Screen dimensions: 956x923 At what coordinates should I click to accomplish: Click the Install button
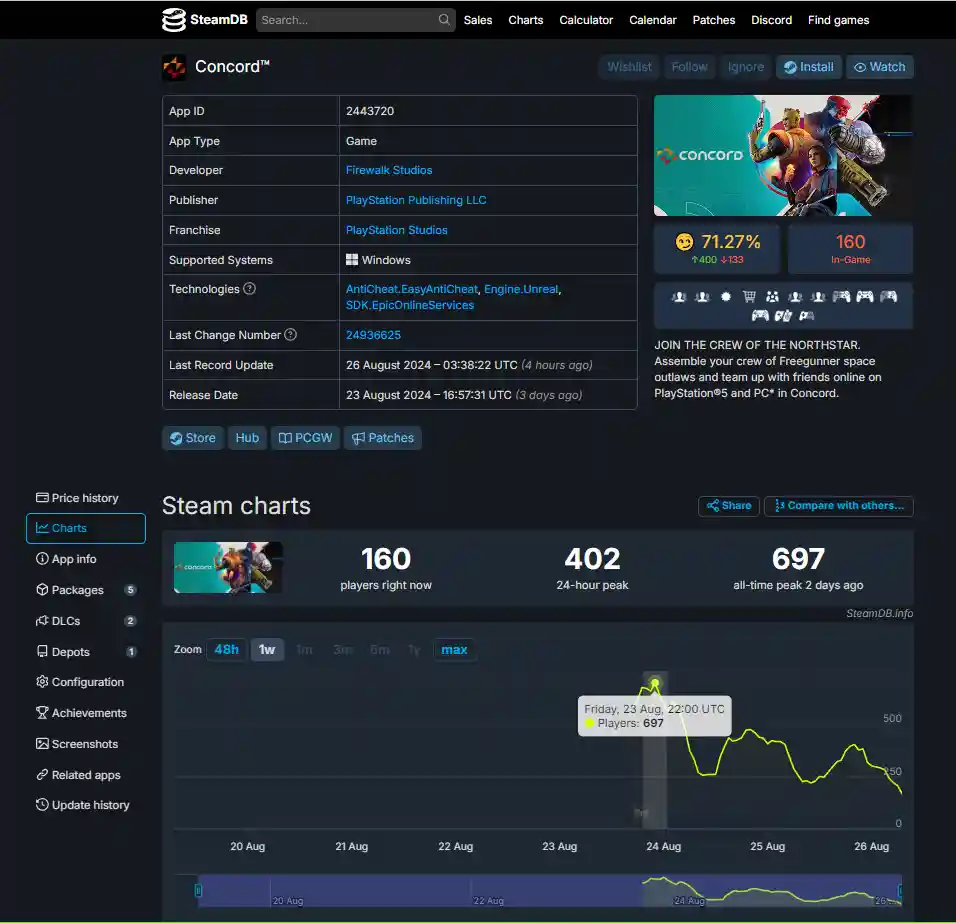click(808, 67)
